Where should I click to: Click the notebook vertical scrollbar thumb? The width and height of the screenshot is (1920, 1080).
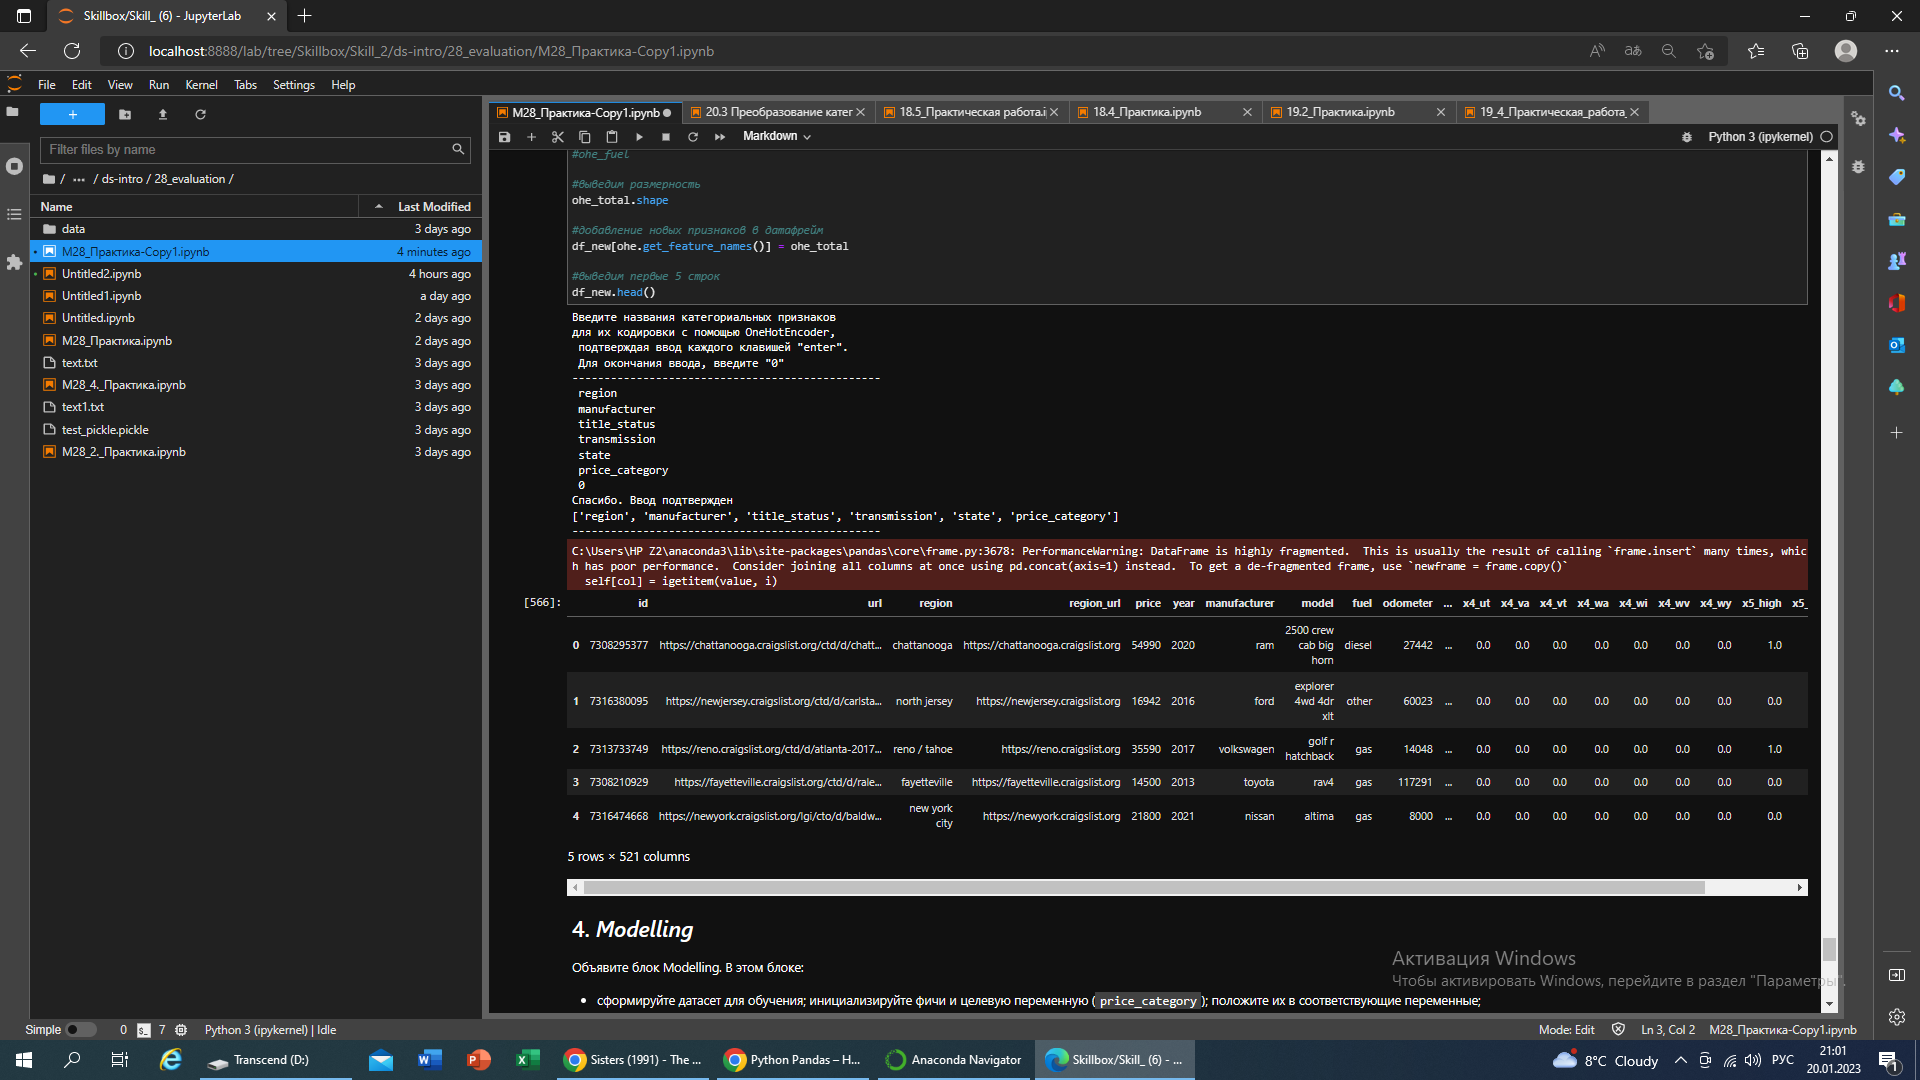[x=1829, y=948]
